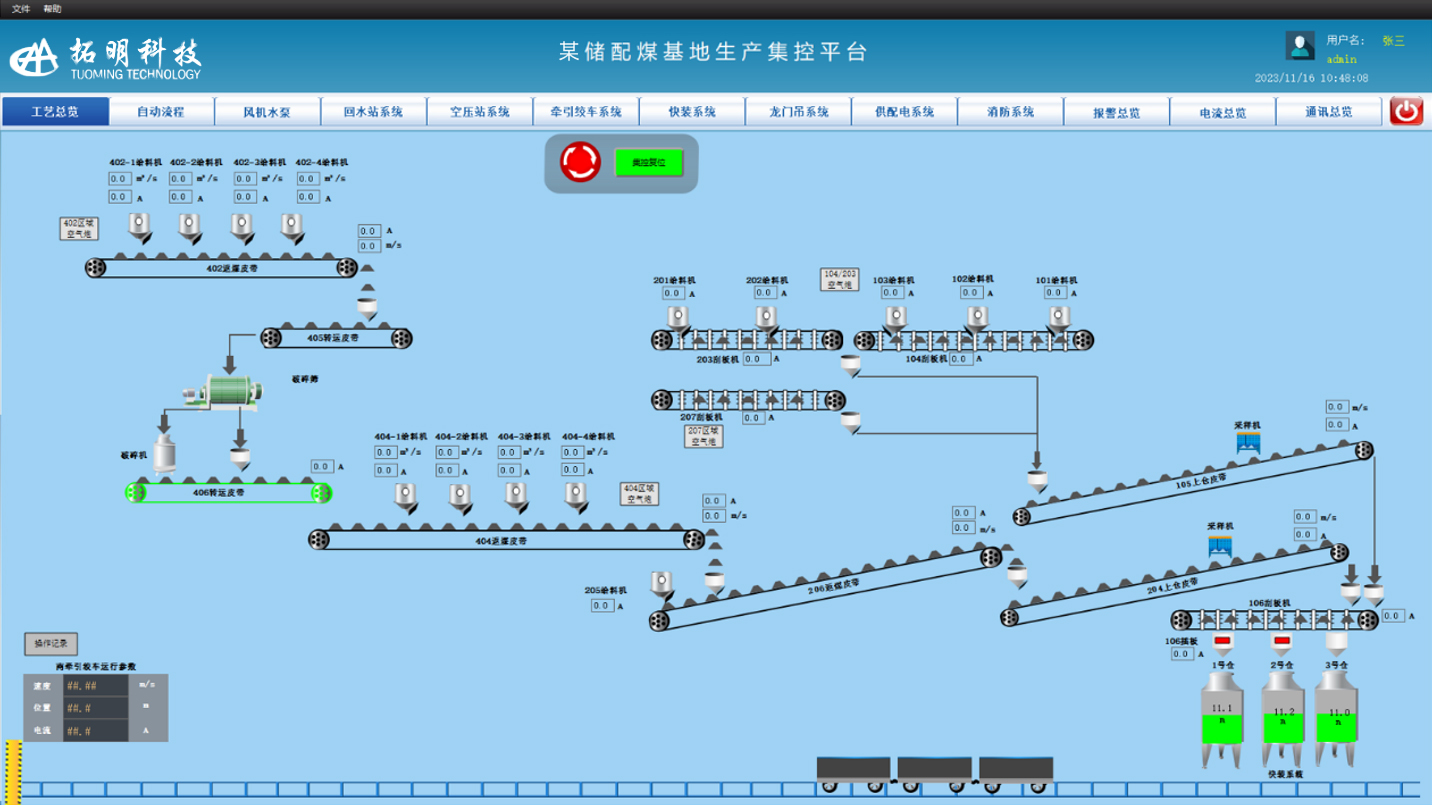1432x805 pixels.
Task: Click the 402-1 feeder flow rate field
Action: click(x=119, y=179)
